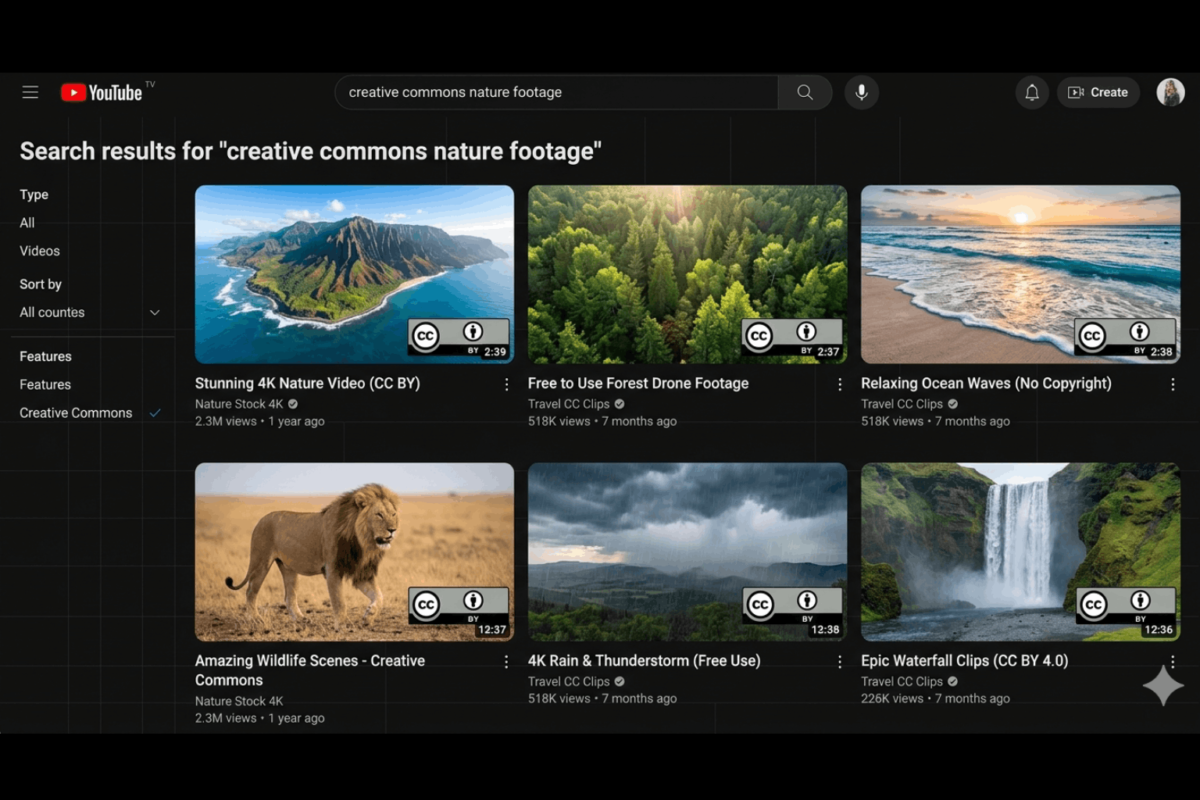Image resolution: width=1200 pixels, height=800 pixels.
Task: Open options menu for Stunning 4K Nature Video
Action: coord(506,384)
